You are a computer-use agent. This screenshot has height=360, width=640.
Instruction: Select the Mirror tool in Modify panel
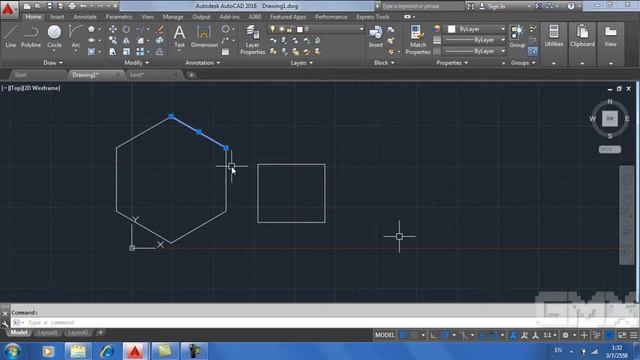126,40
